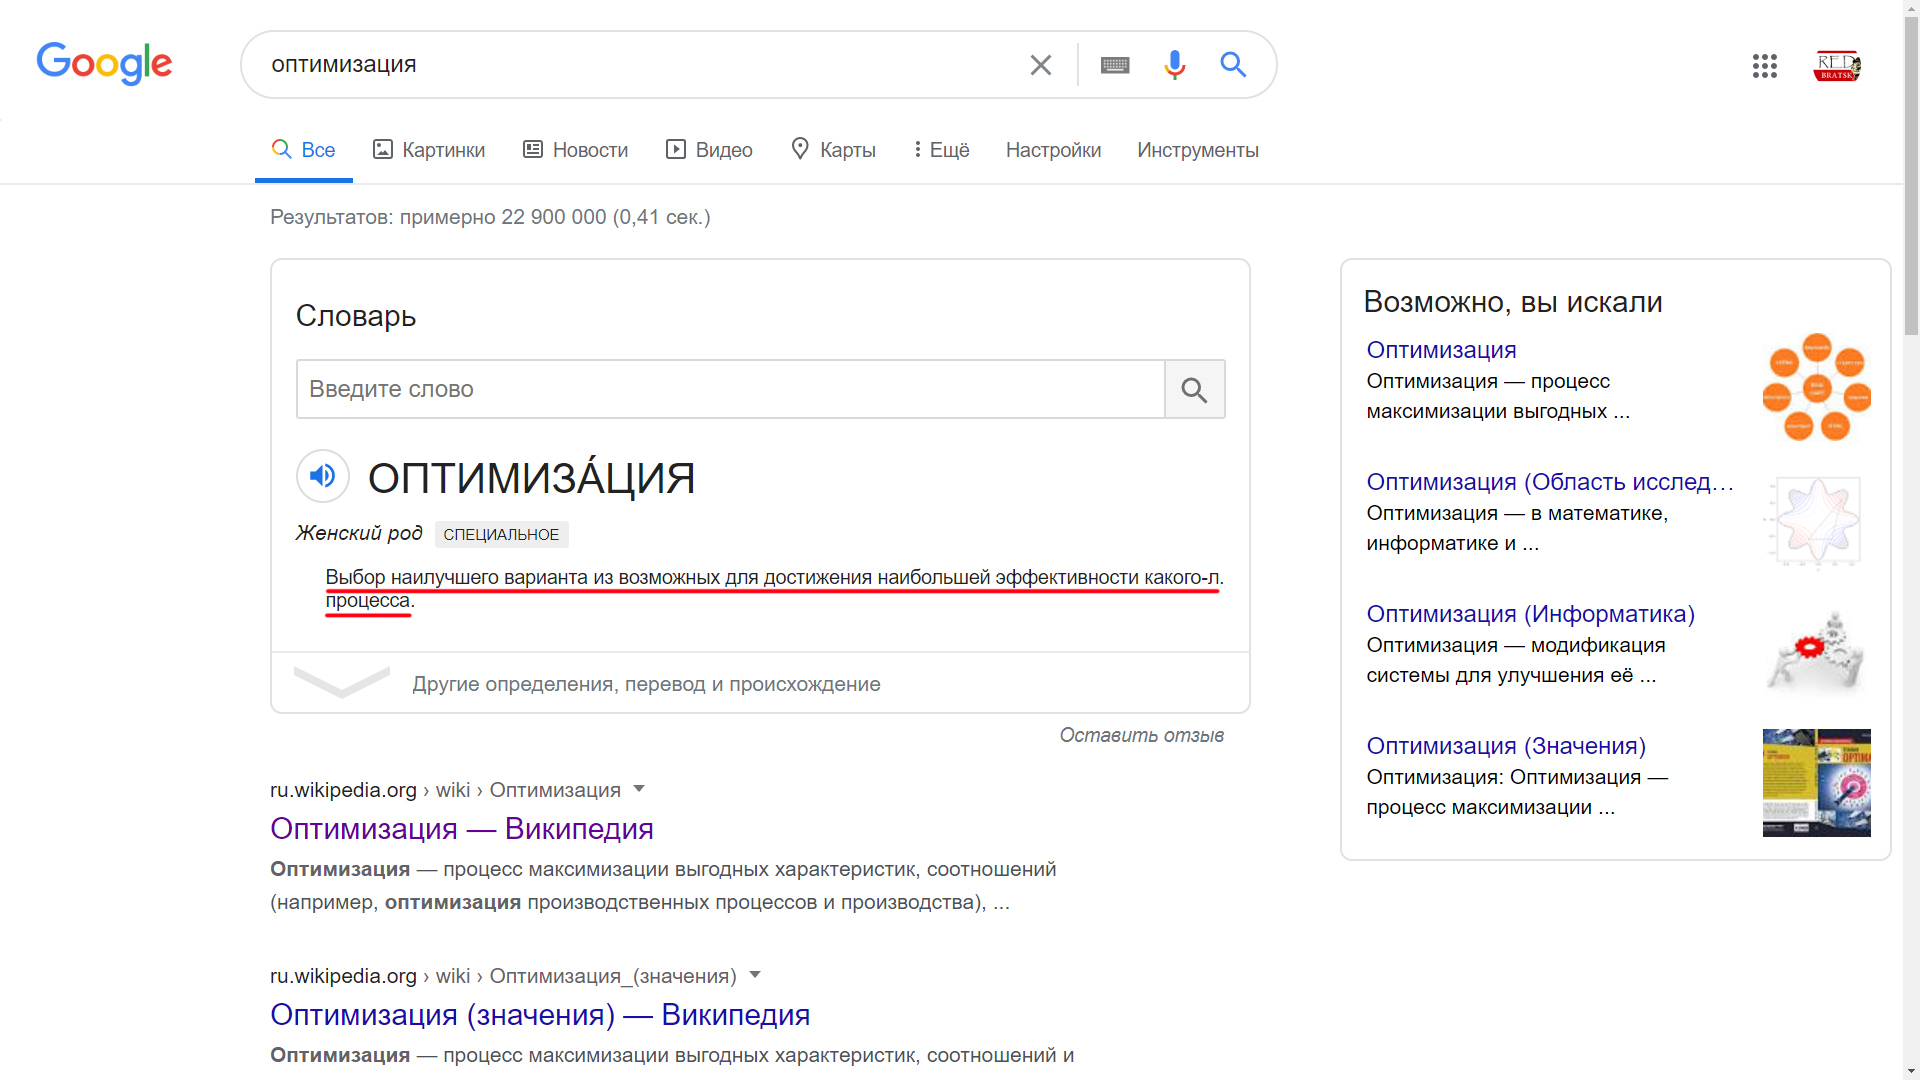The image size is (1920, 1080).
Task: Open Оптимизация — Википедия result
Action: click(x=462, y=829)
